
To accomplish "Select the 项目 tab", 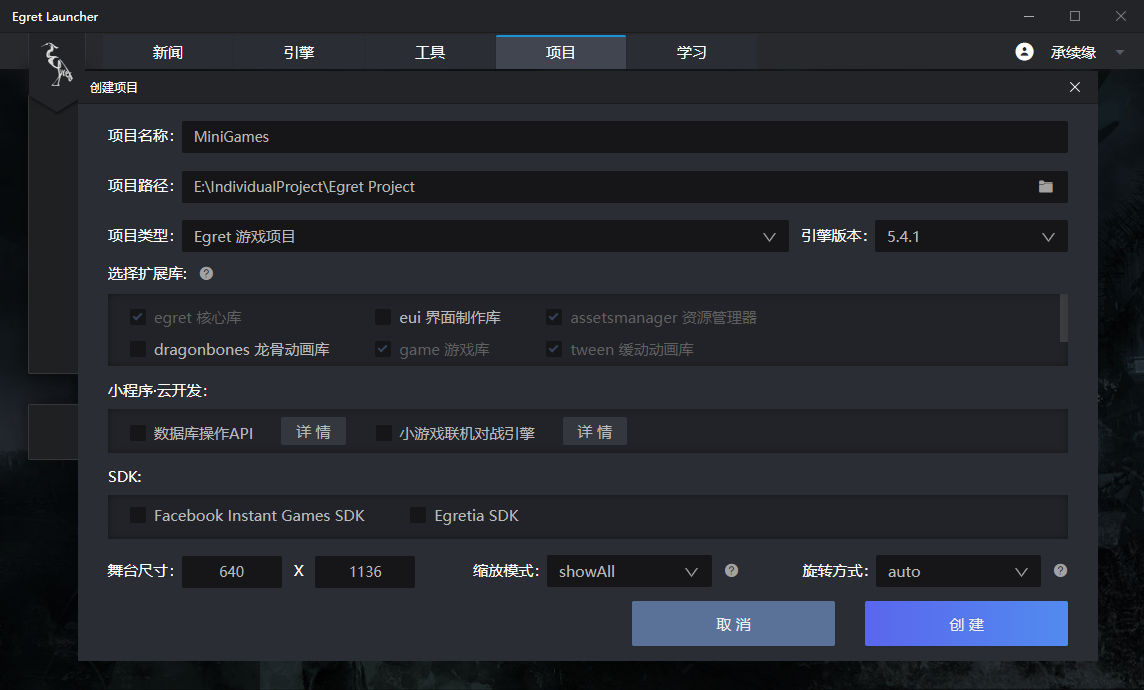I will click(560, 53).
